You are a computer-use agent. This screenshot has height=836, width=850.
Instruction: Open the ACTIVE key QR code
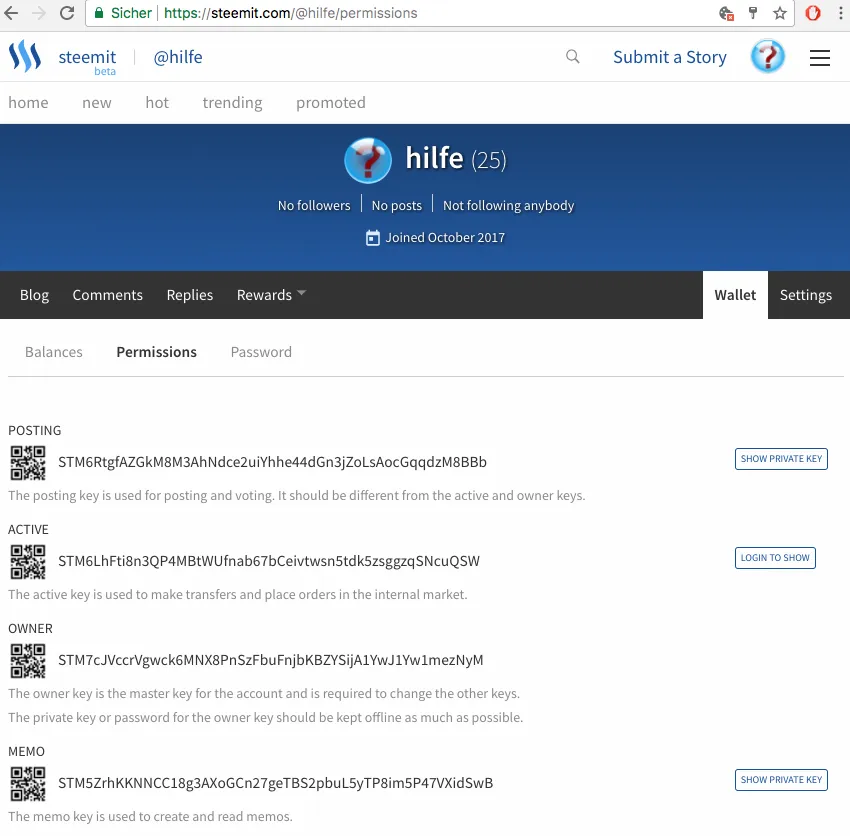[x=28, y=562]
